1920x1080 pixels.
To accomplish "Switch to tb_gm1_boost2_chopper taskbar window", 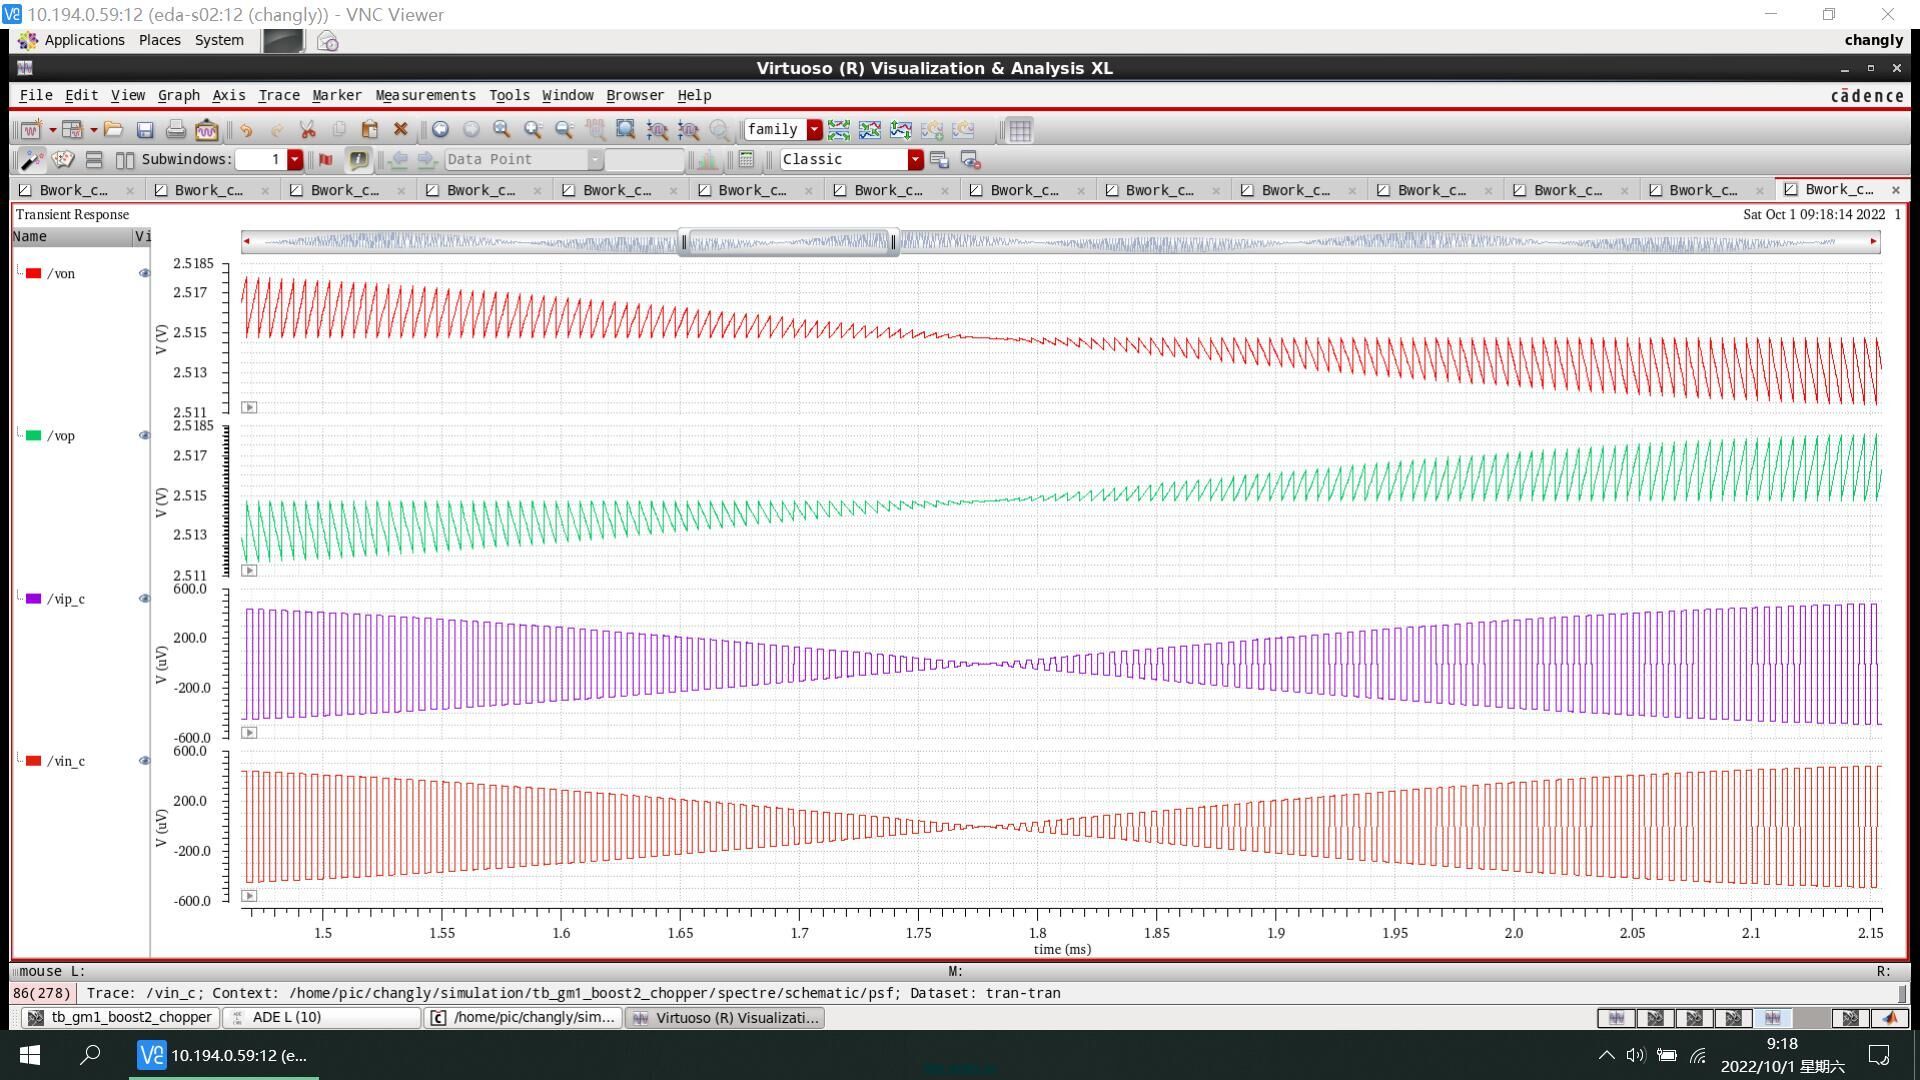I will [119, 1018].
